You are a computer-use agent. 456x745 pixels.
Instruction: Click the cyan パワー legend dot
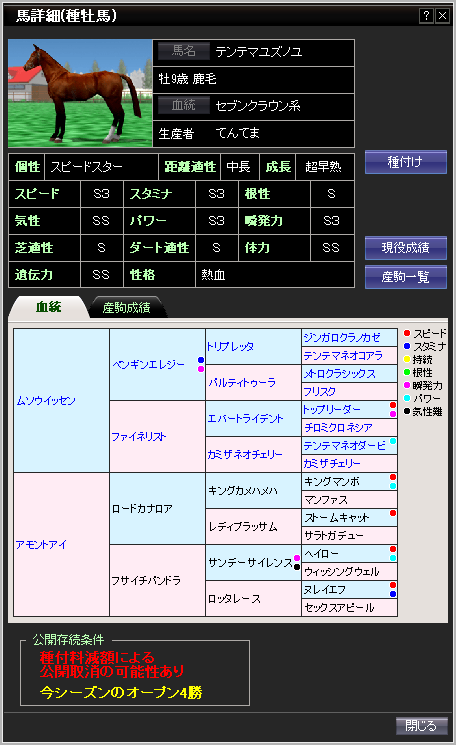tap(407, 398)
